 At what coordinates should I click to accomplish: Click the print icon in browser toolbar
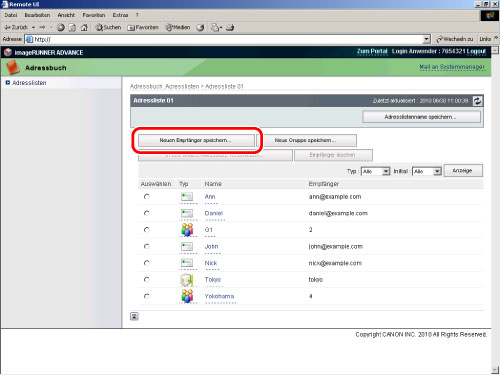click(230, 28)
